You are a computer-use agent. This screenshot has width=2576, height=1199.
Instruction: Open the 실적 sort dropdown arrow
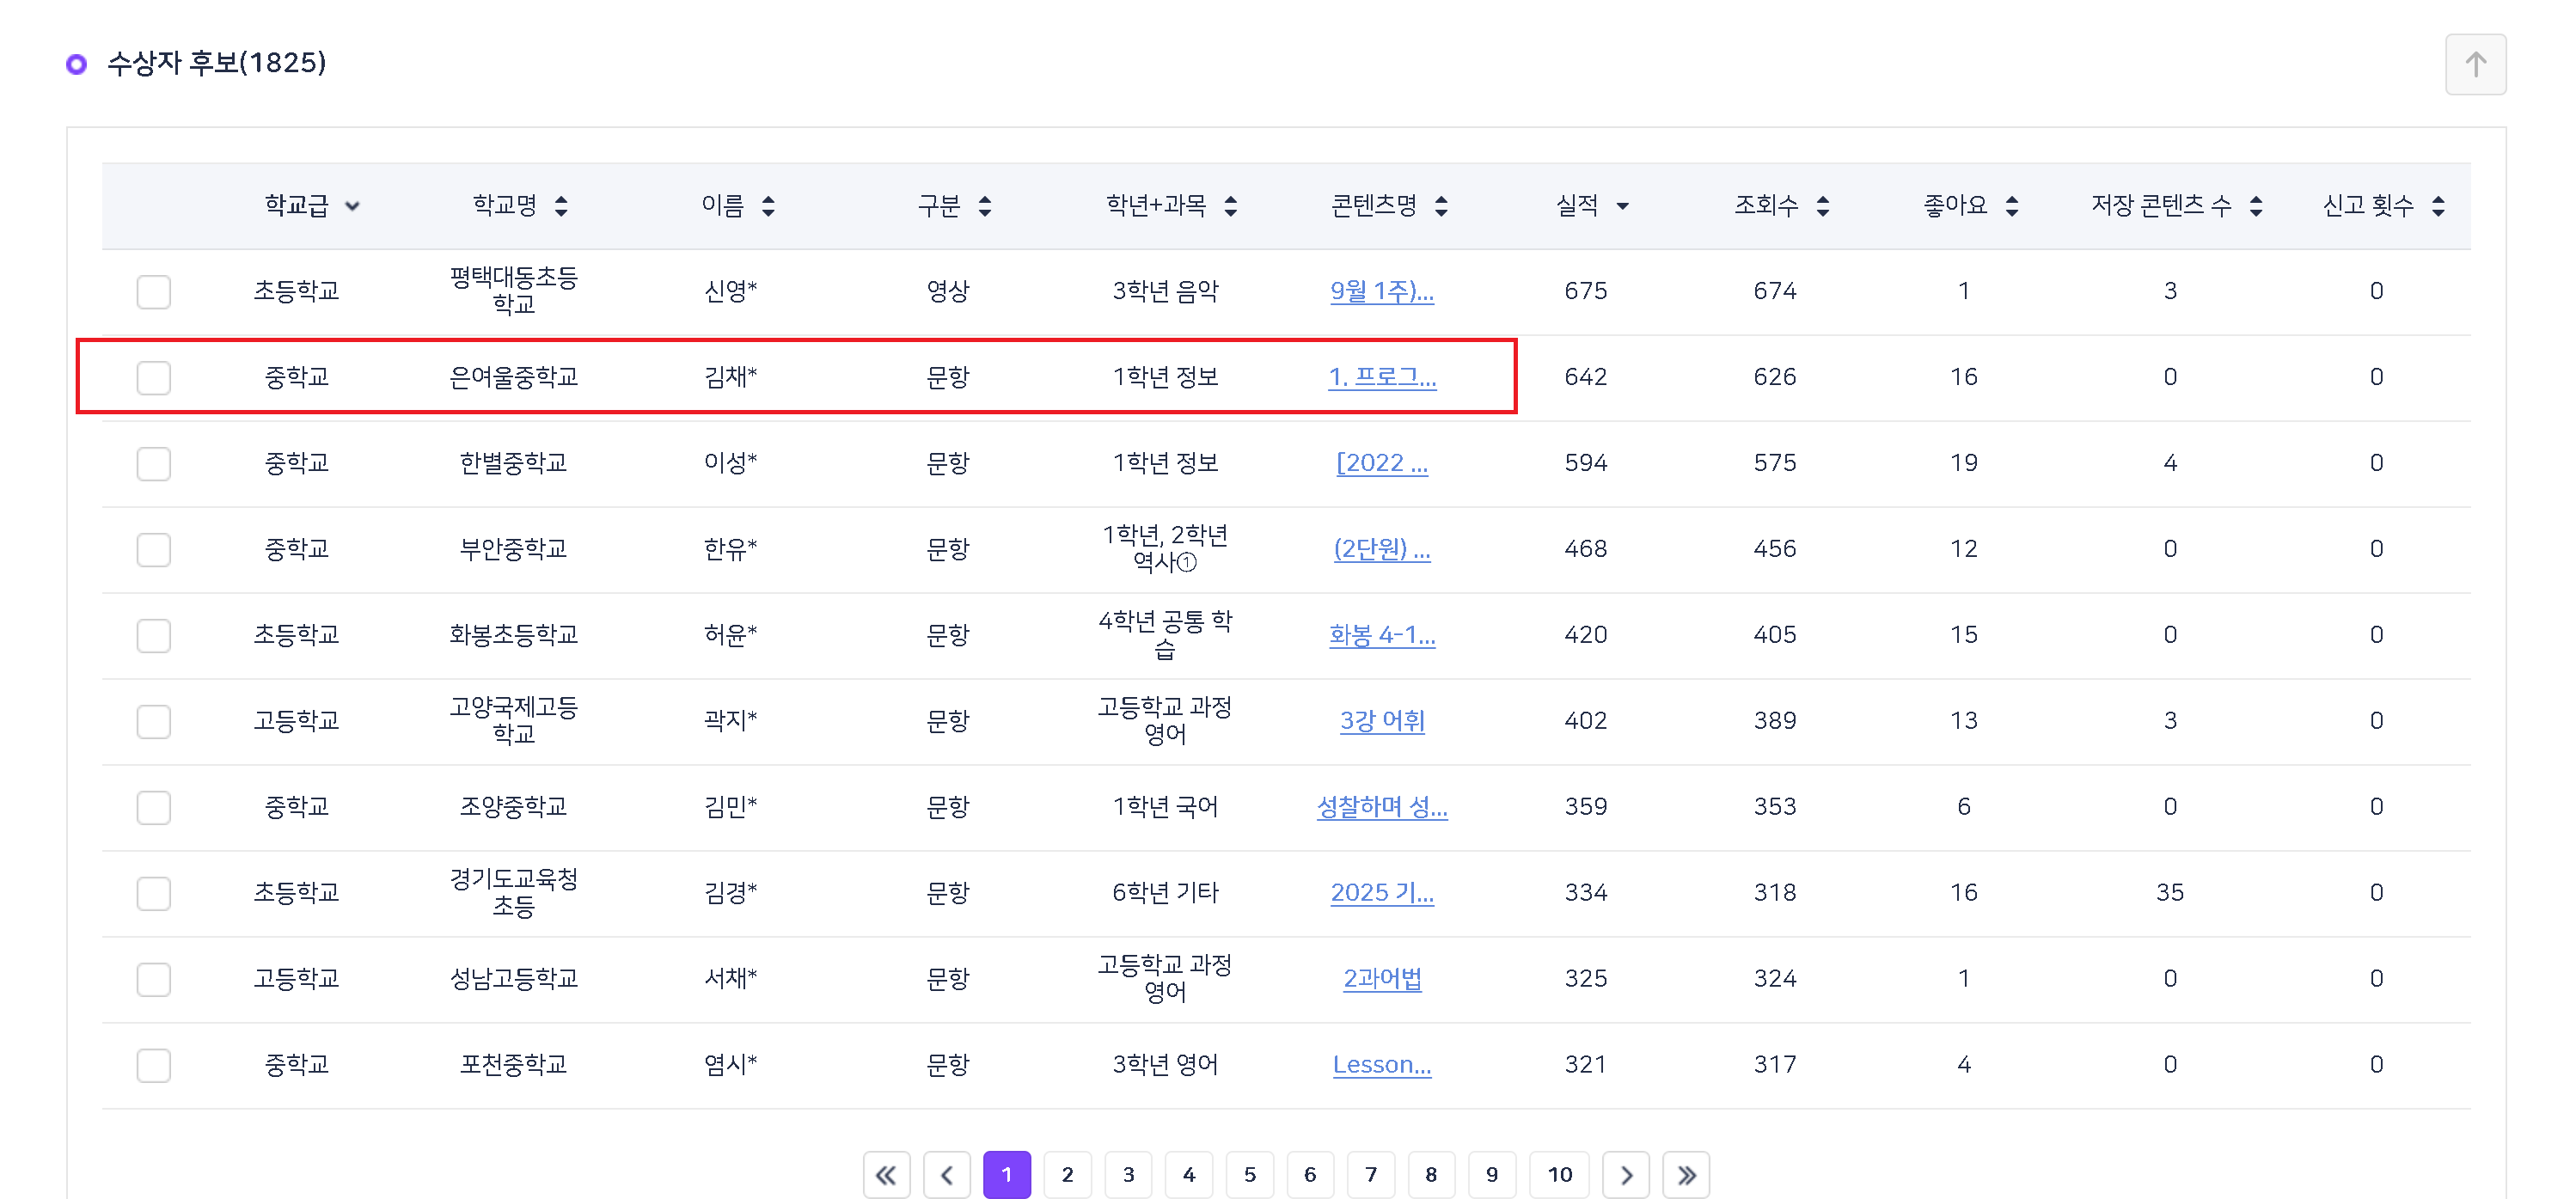click(1622, 206)
